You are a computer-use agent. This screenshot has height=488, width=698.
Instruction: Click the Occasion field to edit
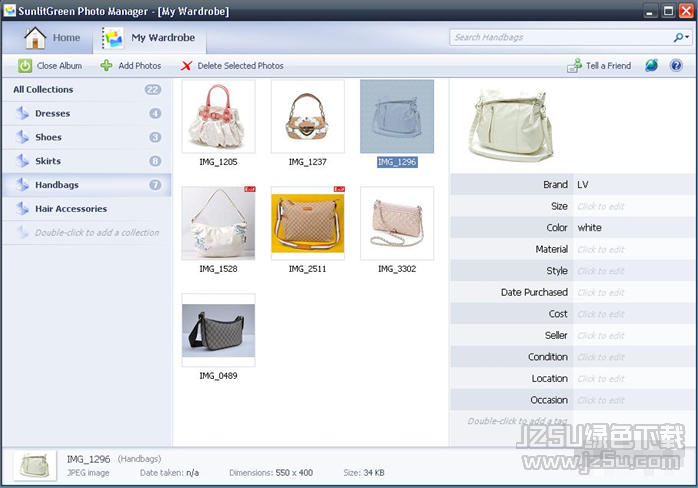pyautogui.click(x=633, y=400)
